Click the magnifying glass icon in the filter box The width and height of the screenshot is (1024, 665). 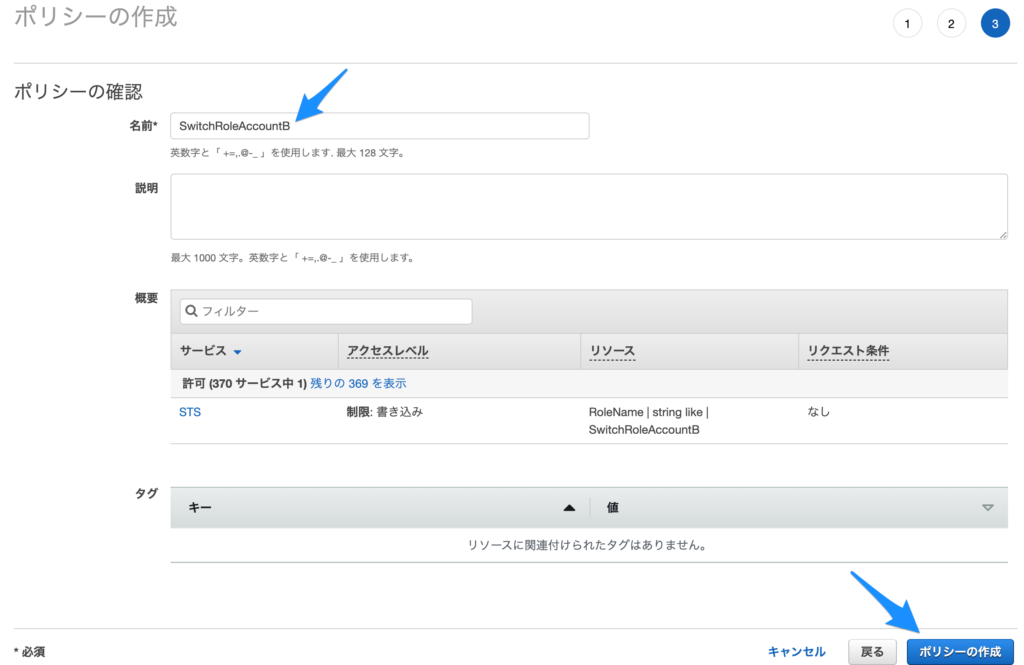click(x=191, y=311)
